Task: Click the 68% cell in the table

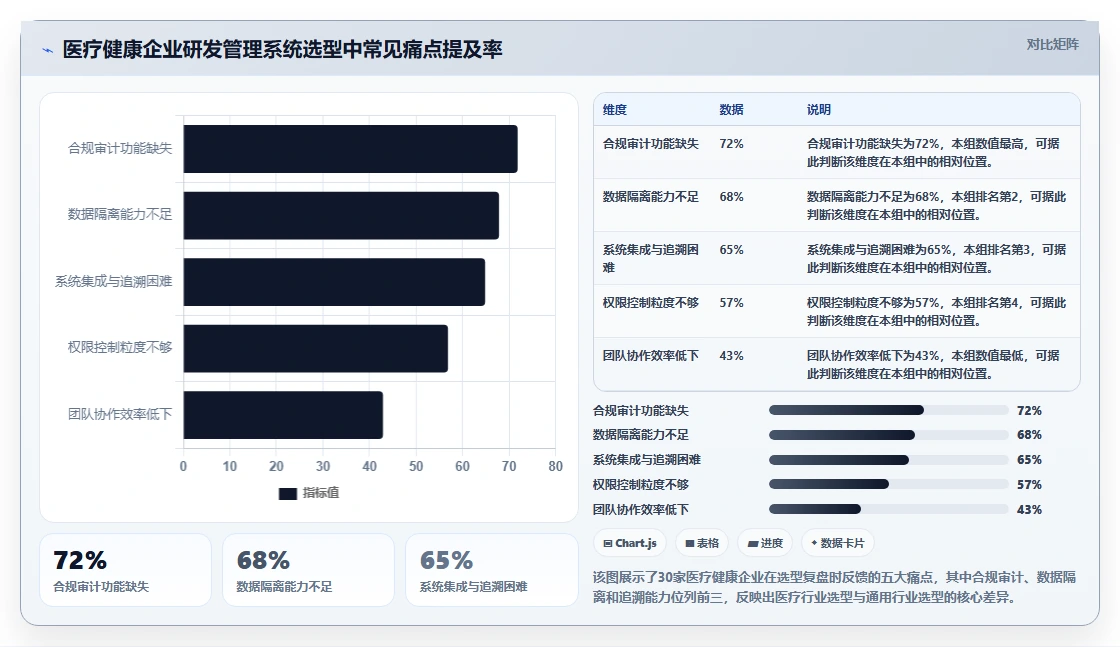Action: point(731,196)
